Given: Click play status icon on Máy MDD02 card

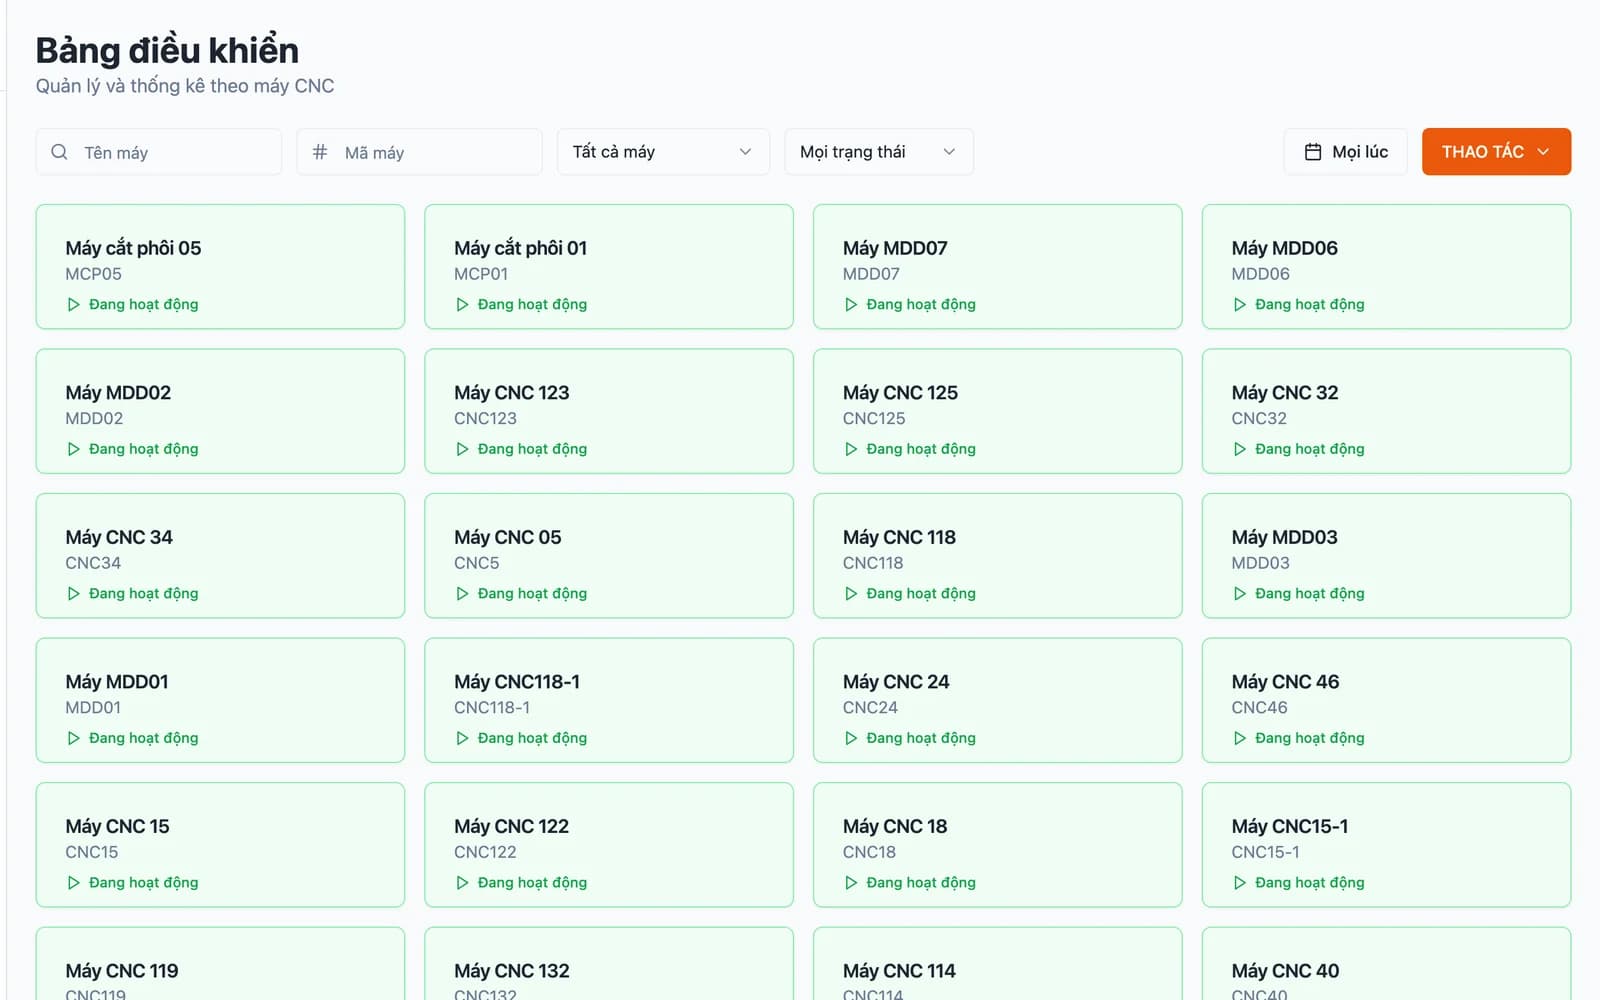Looking at the screenshot, I should [73, 449].
